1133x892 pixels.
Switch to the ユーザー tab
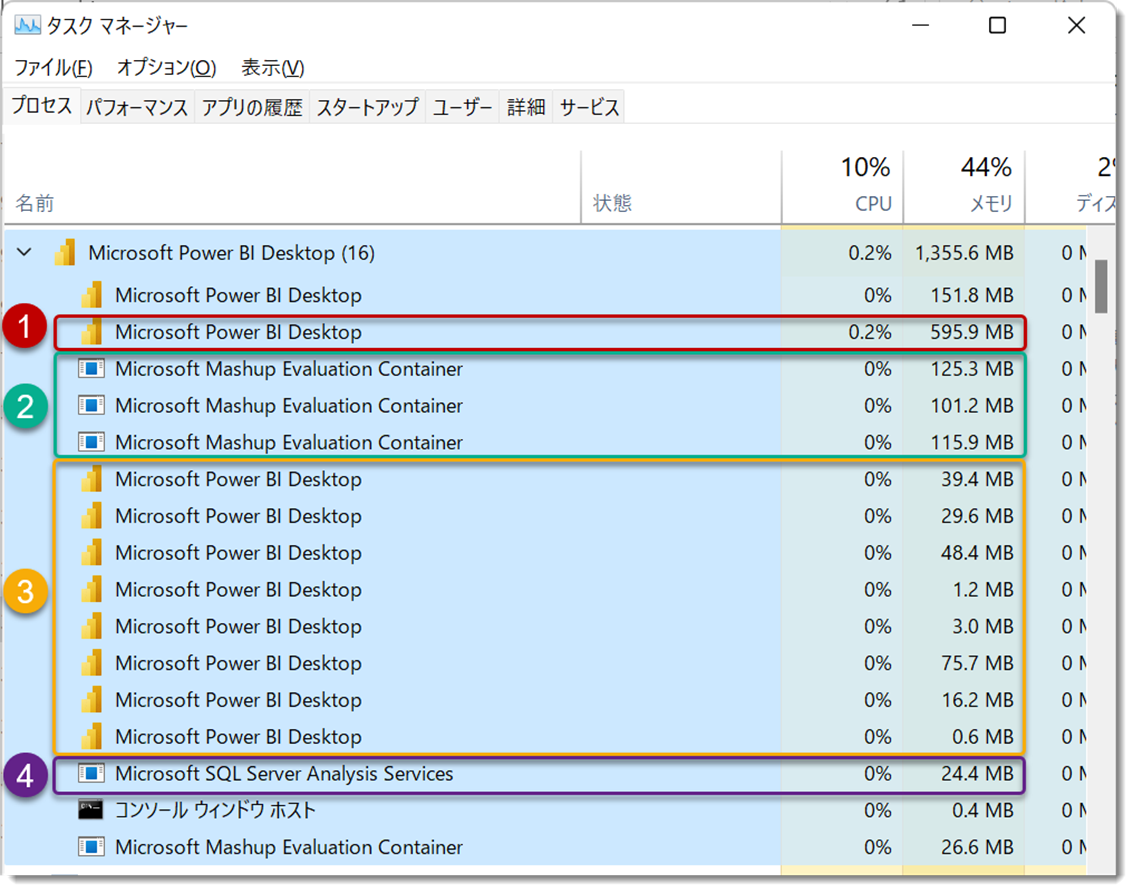point(462,107)
